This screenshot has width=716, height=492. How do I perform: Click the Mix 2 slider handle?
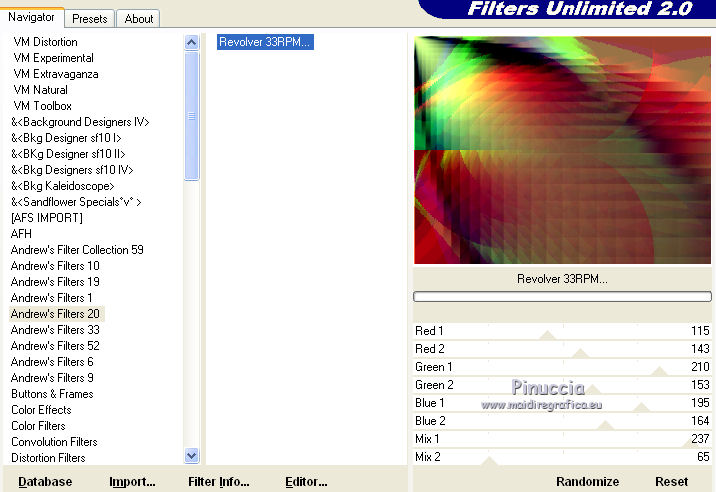[489, 461]
